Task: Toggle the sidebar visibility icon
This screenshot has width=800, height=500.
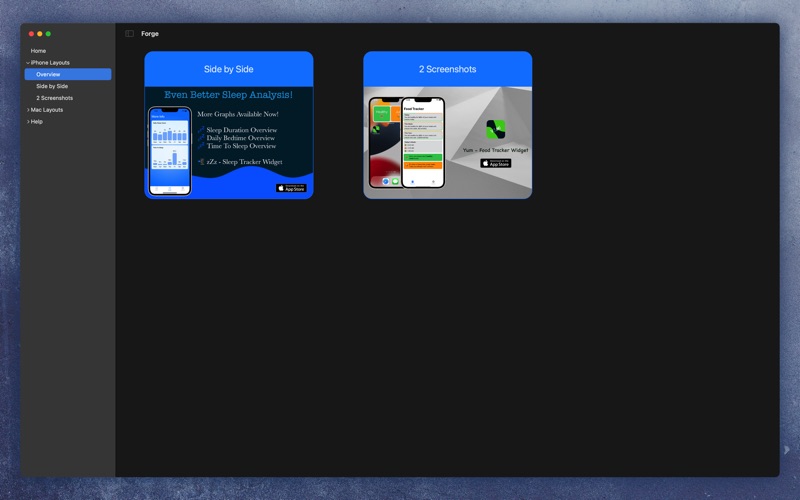Action: coord(130,34)
